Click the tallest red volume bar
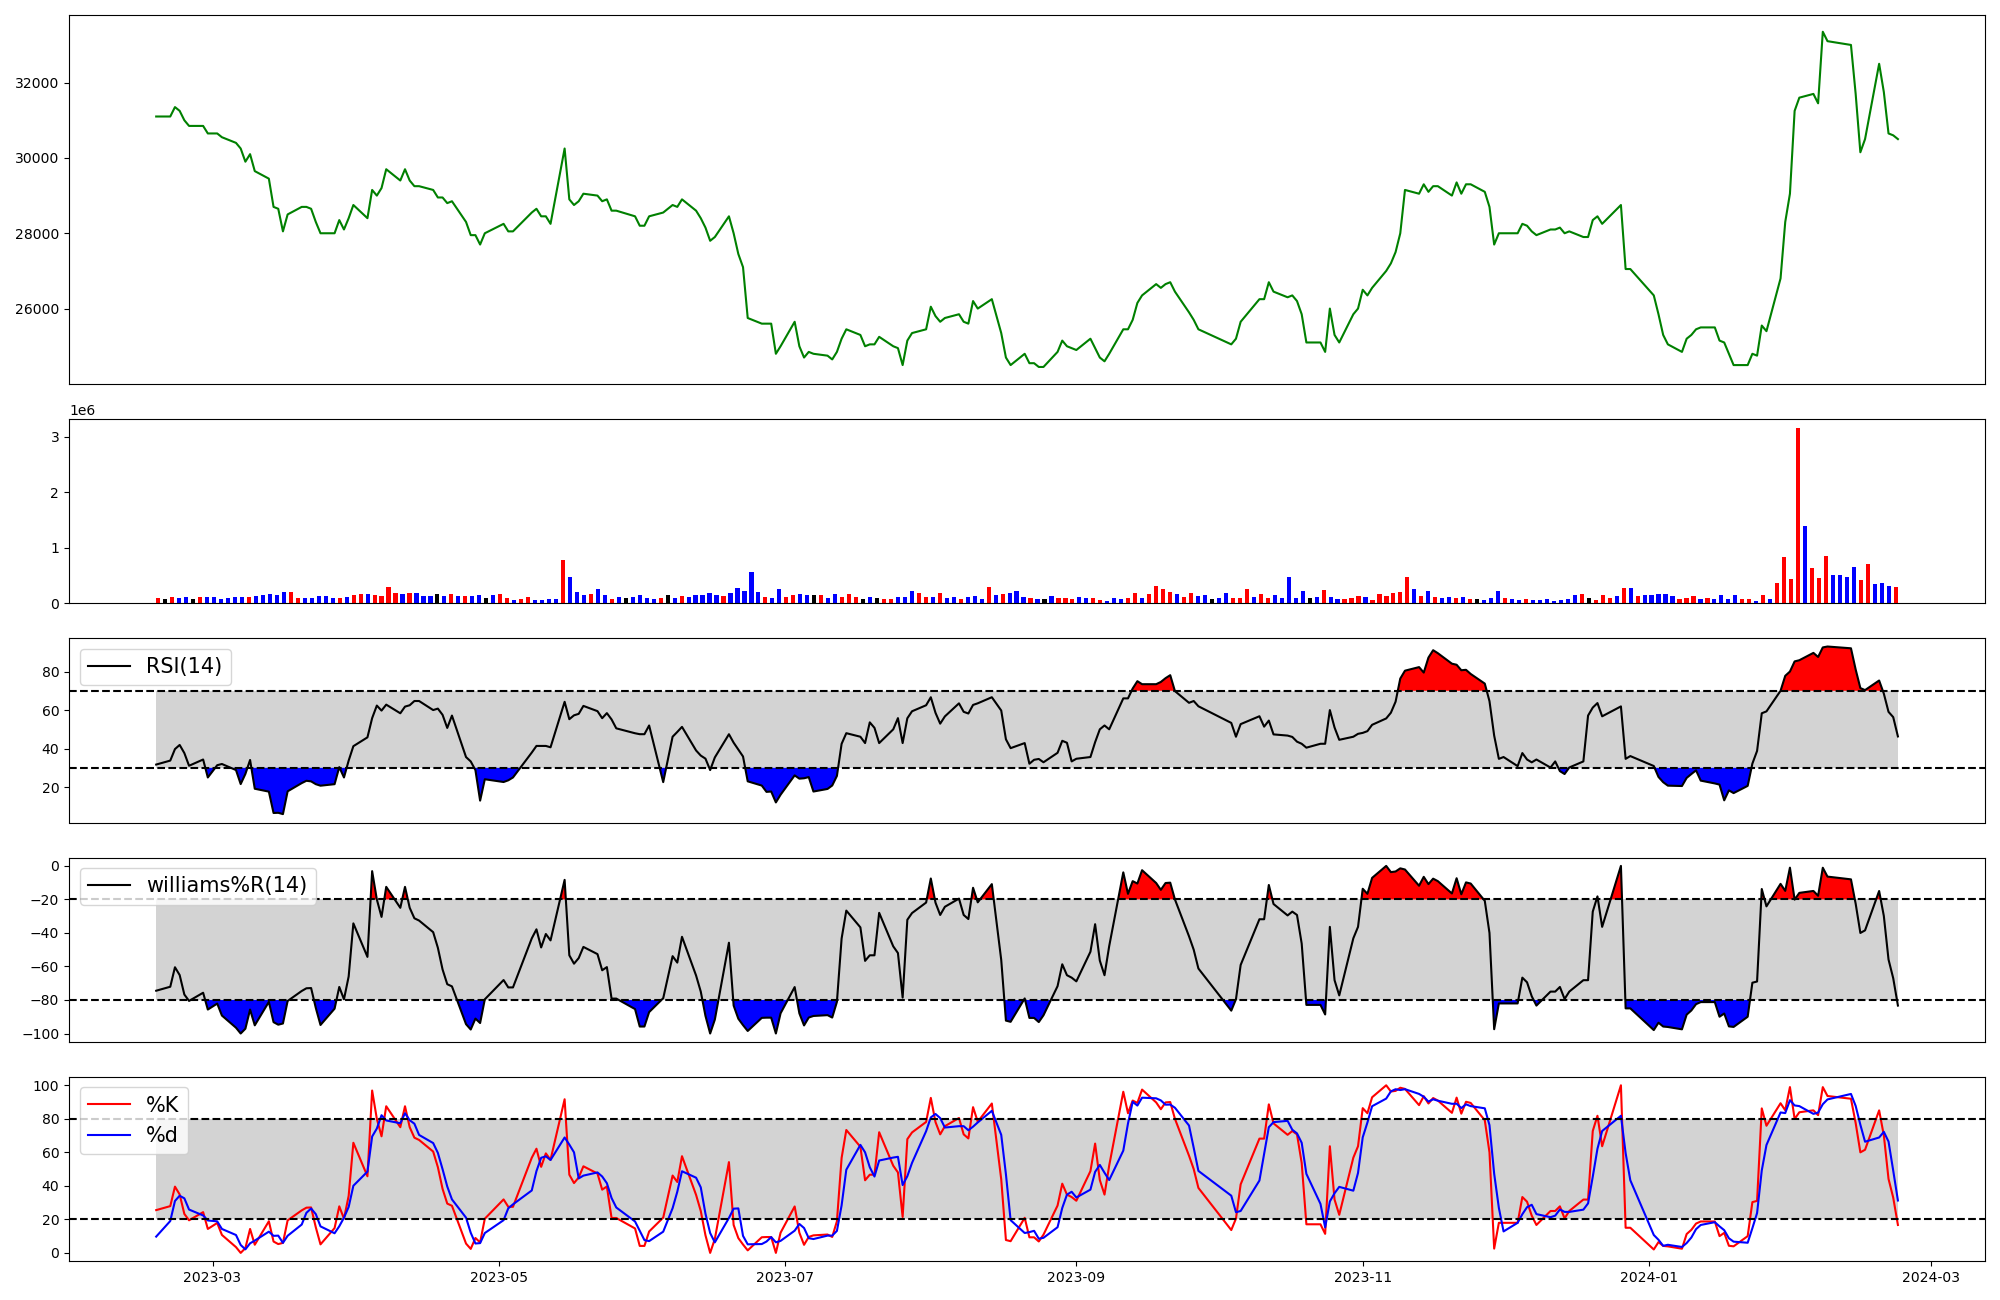 [1798, 515]
